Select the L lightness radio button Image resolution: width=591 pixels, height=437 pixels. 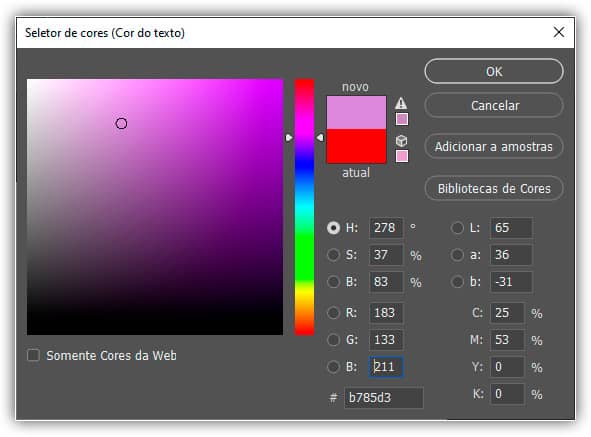pyautogui.click(x=457, y=228)
